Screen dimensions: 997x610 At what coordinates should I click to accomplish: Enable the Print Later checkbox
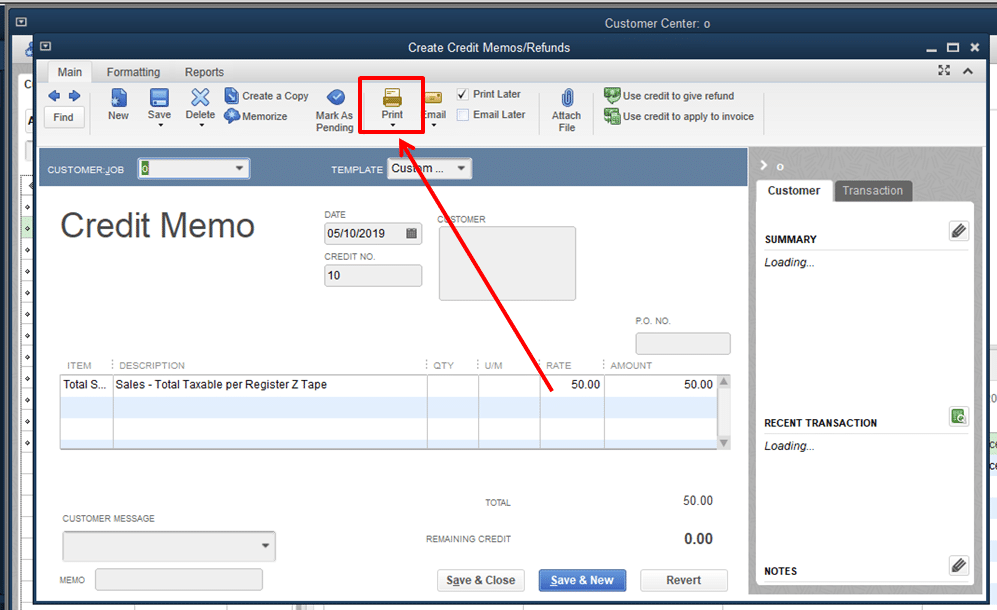click(x=462, y=93)
